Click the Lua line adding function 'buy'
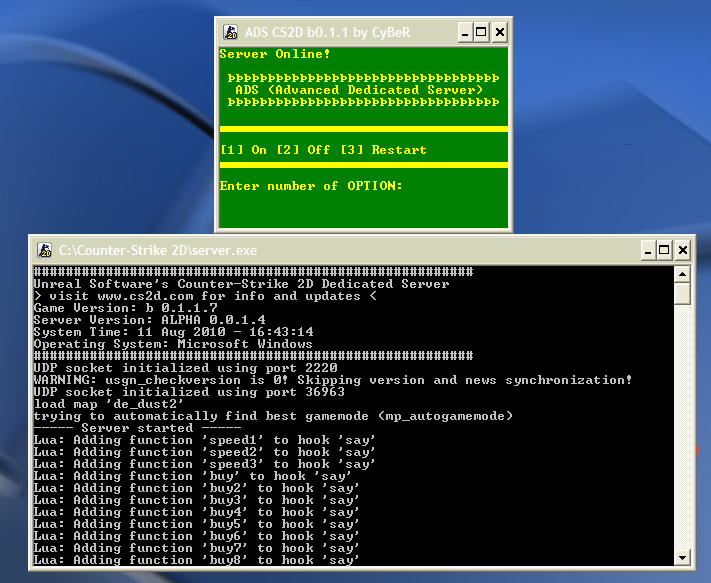This screenshot has height=583, width=711. coord(193,476)
